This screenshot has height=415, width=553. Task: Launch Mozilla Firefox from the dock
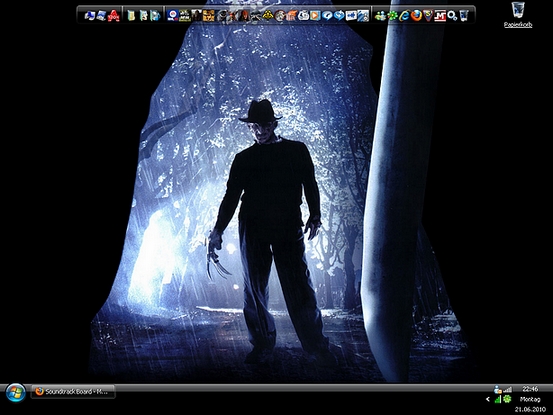coord(417,16)
